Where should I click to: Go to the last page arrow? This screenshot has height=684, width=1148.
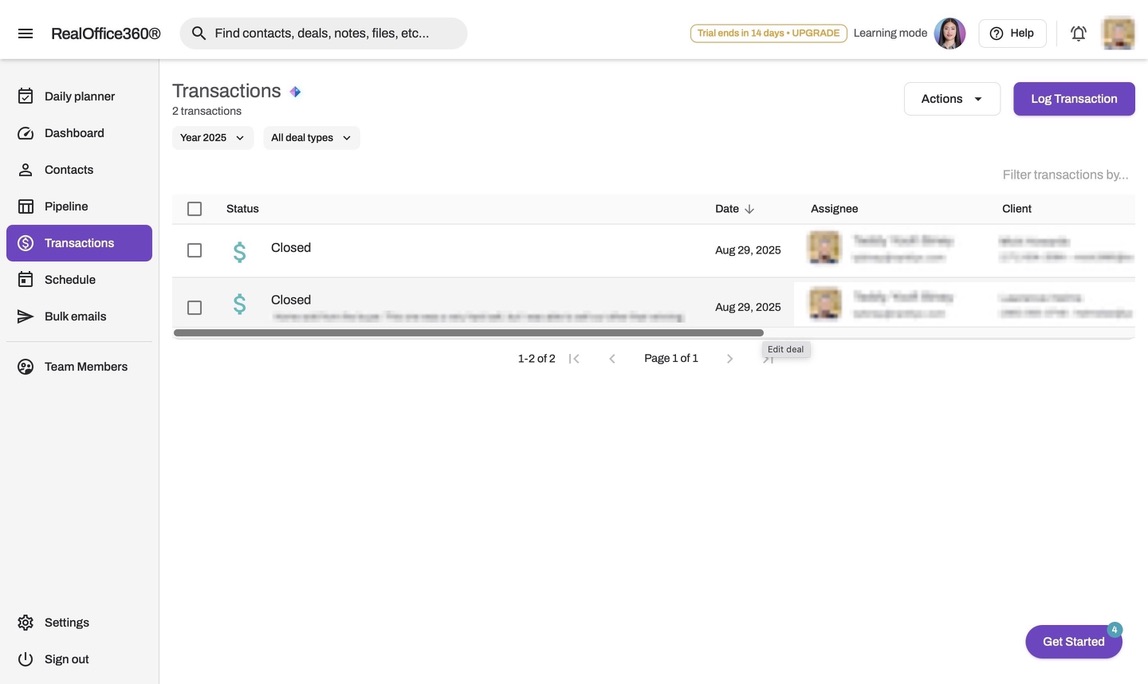(768, 359)
